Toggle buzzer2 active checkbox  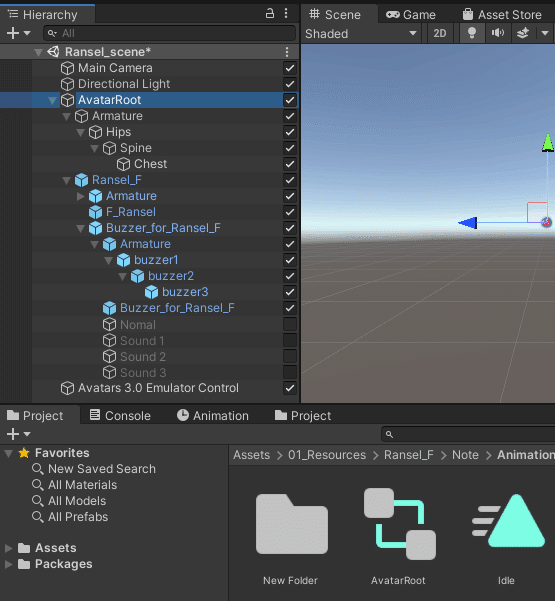(x=290, y=276)
